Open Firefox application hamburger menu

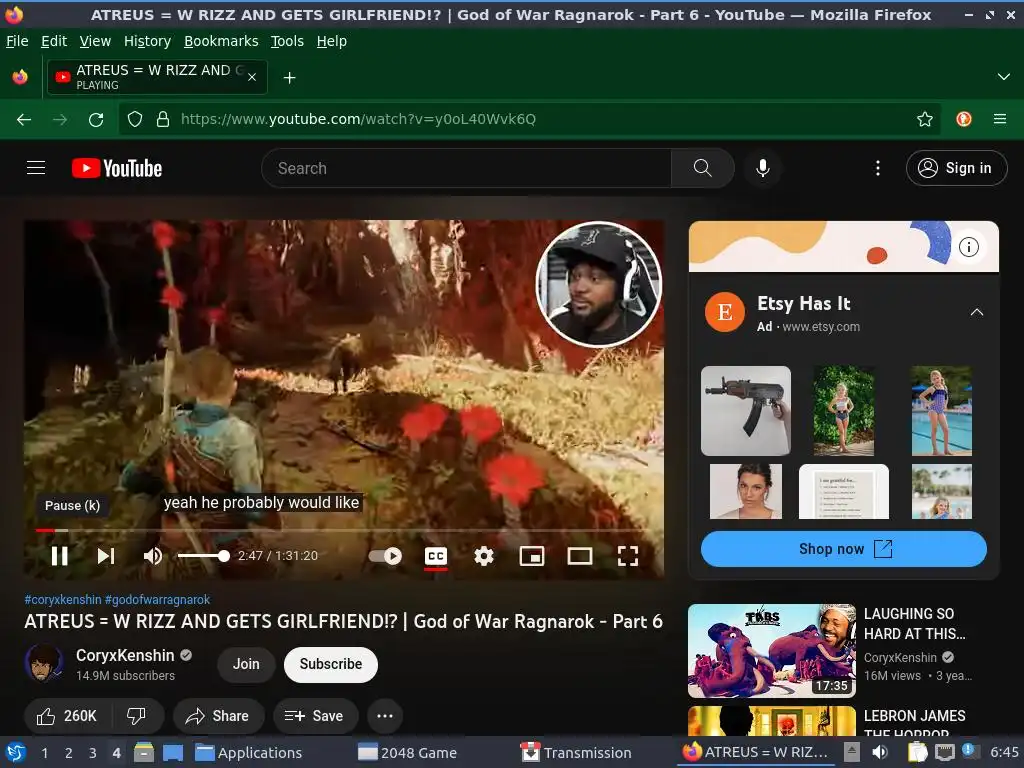pyautogui.click(x=1000, y=119)
